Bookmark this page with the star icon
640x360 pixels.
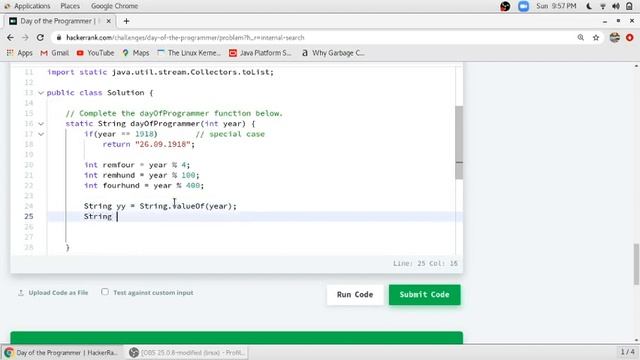[596, 38]
